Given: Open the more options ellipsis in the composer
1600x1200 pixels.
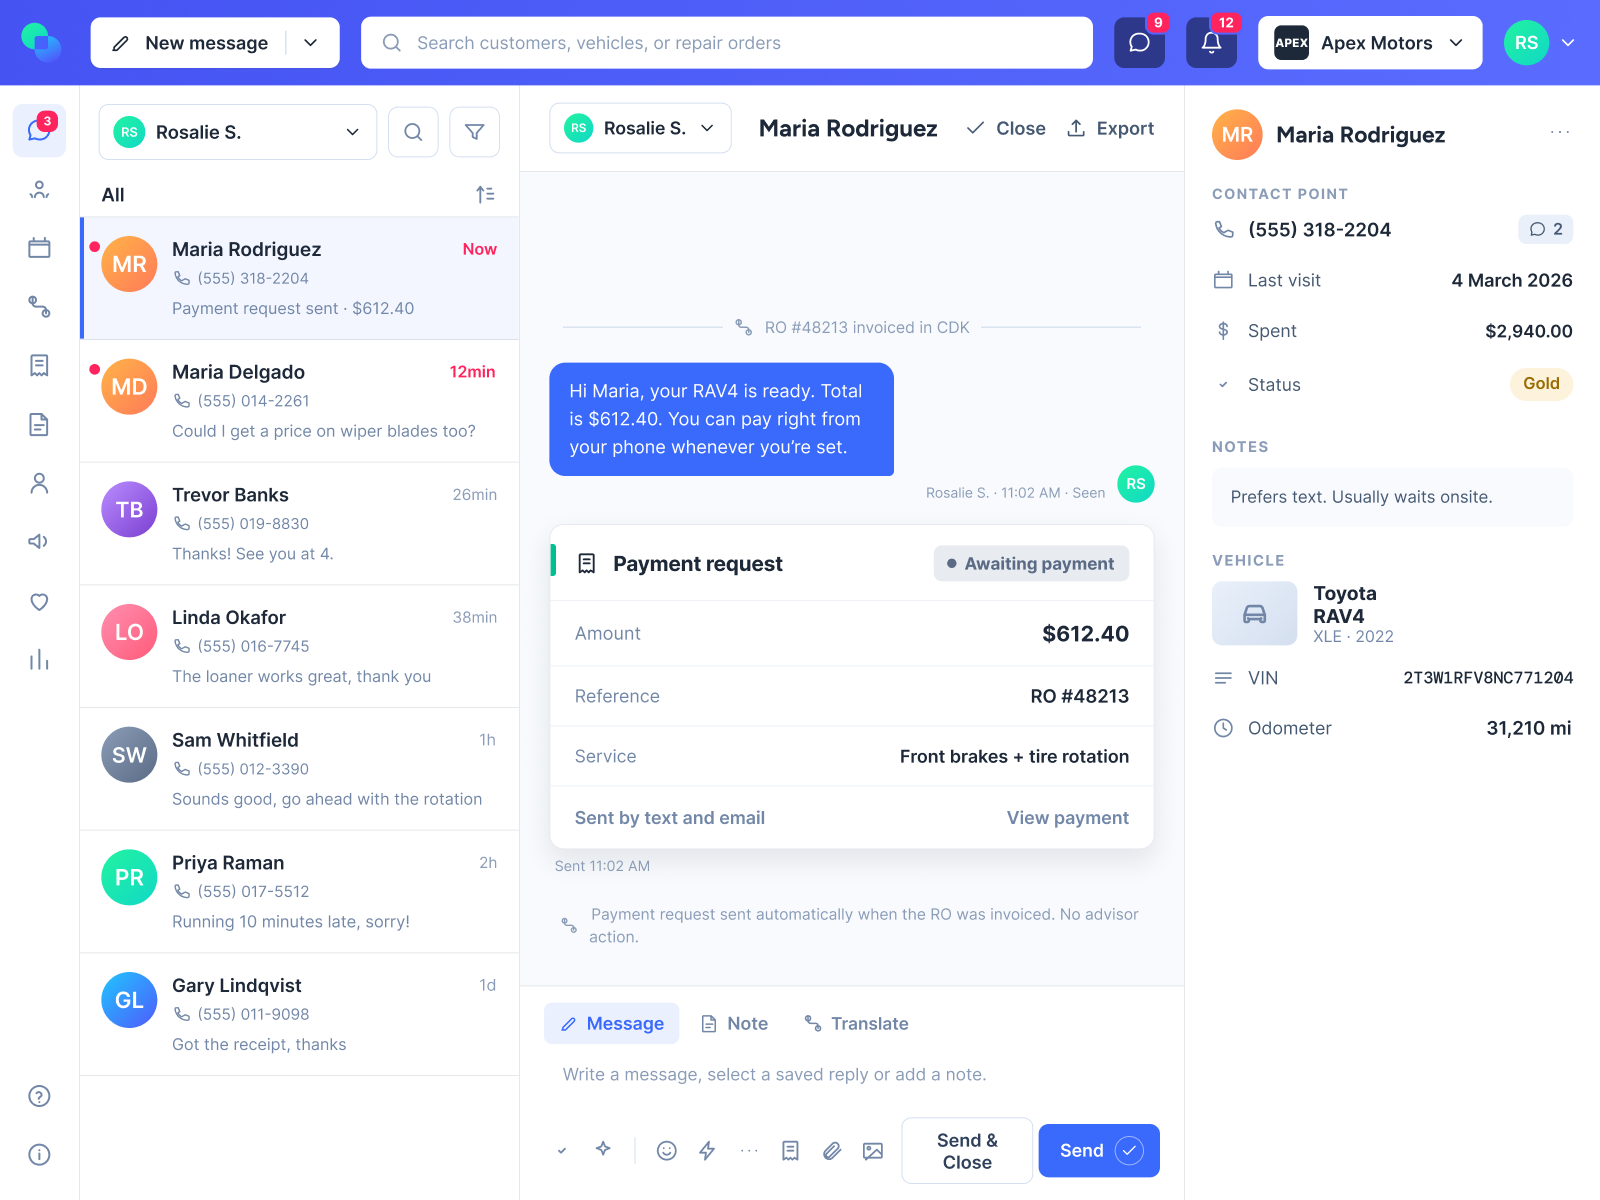Looking at the screenshot, I should point(749,1151).
